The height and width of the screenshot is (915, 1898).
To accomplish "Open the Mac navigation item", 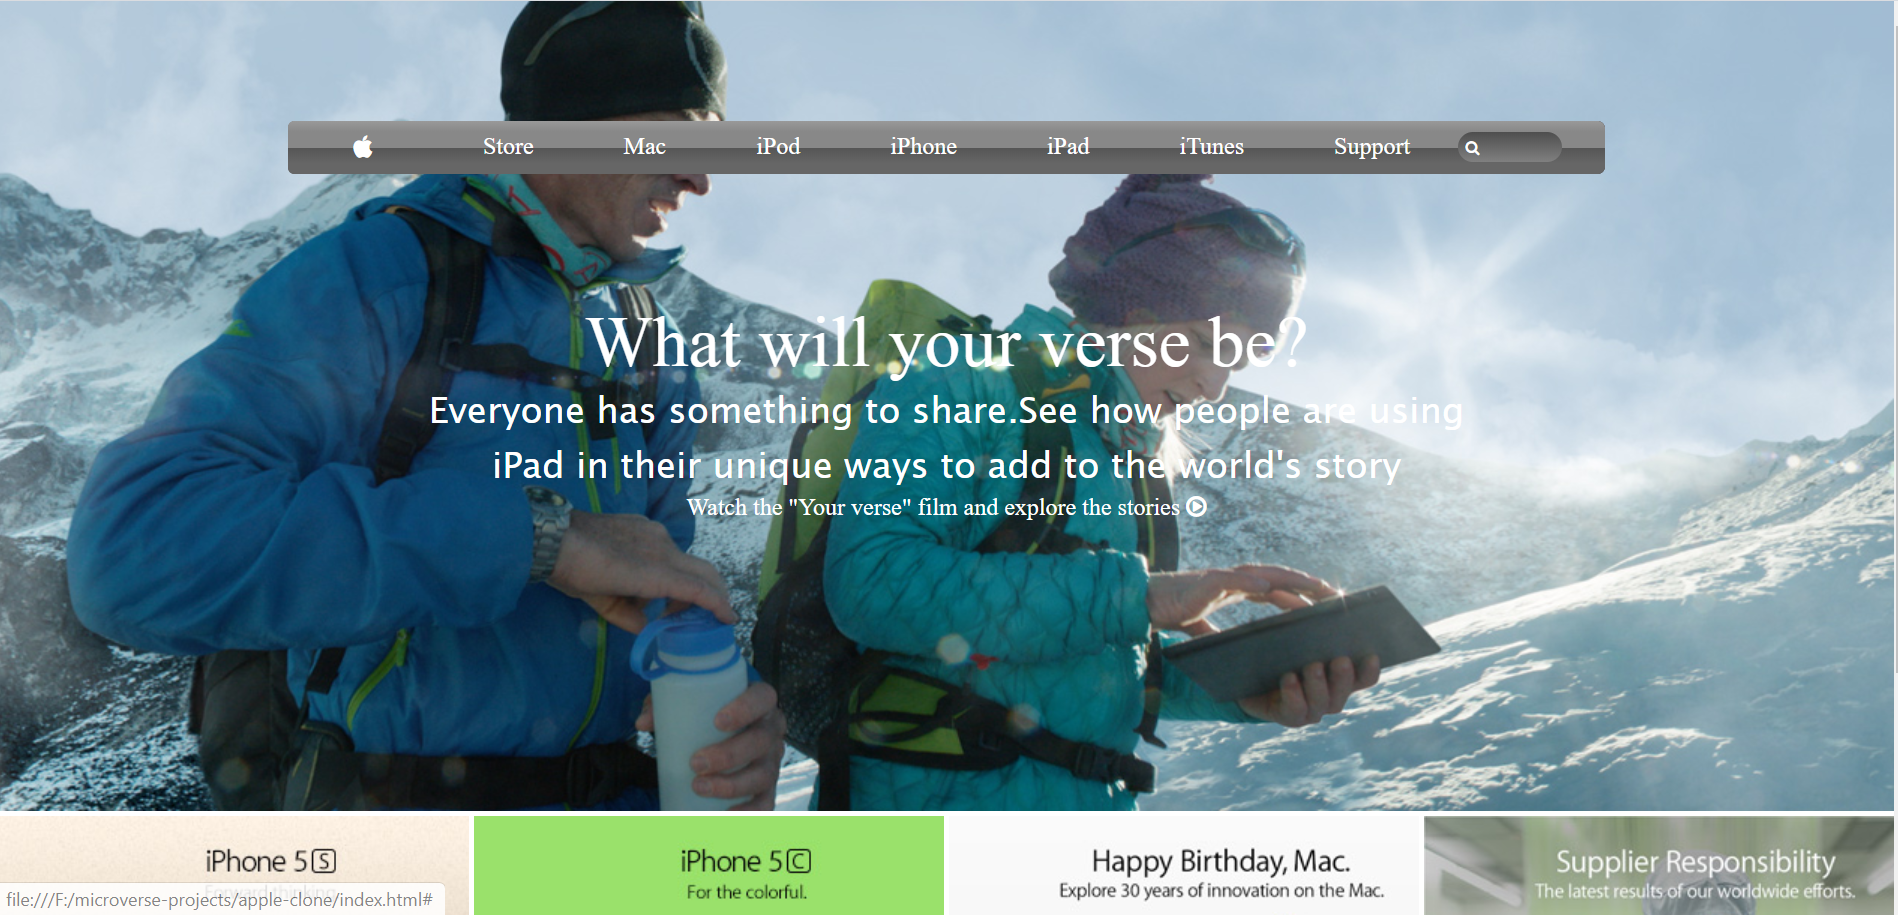I will point(644,147).
